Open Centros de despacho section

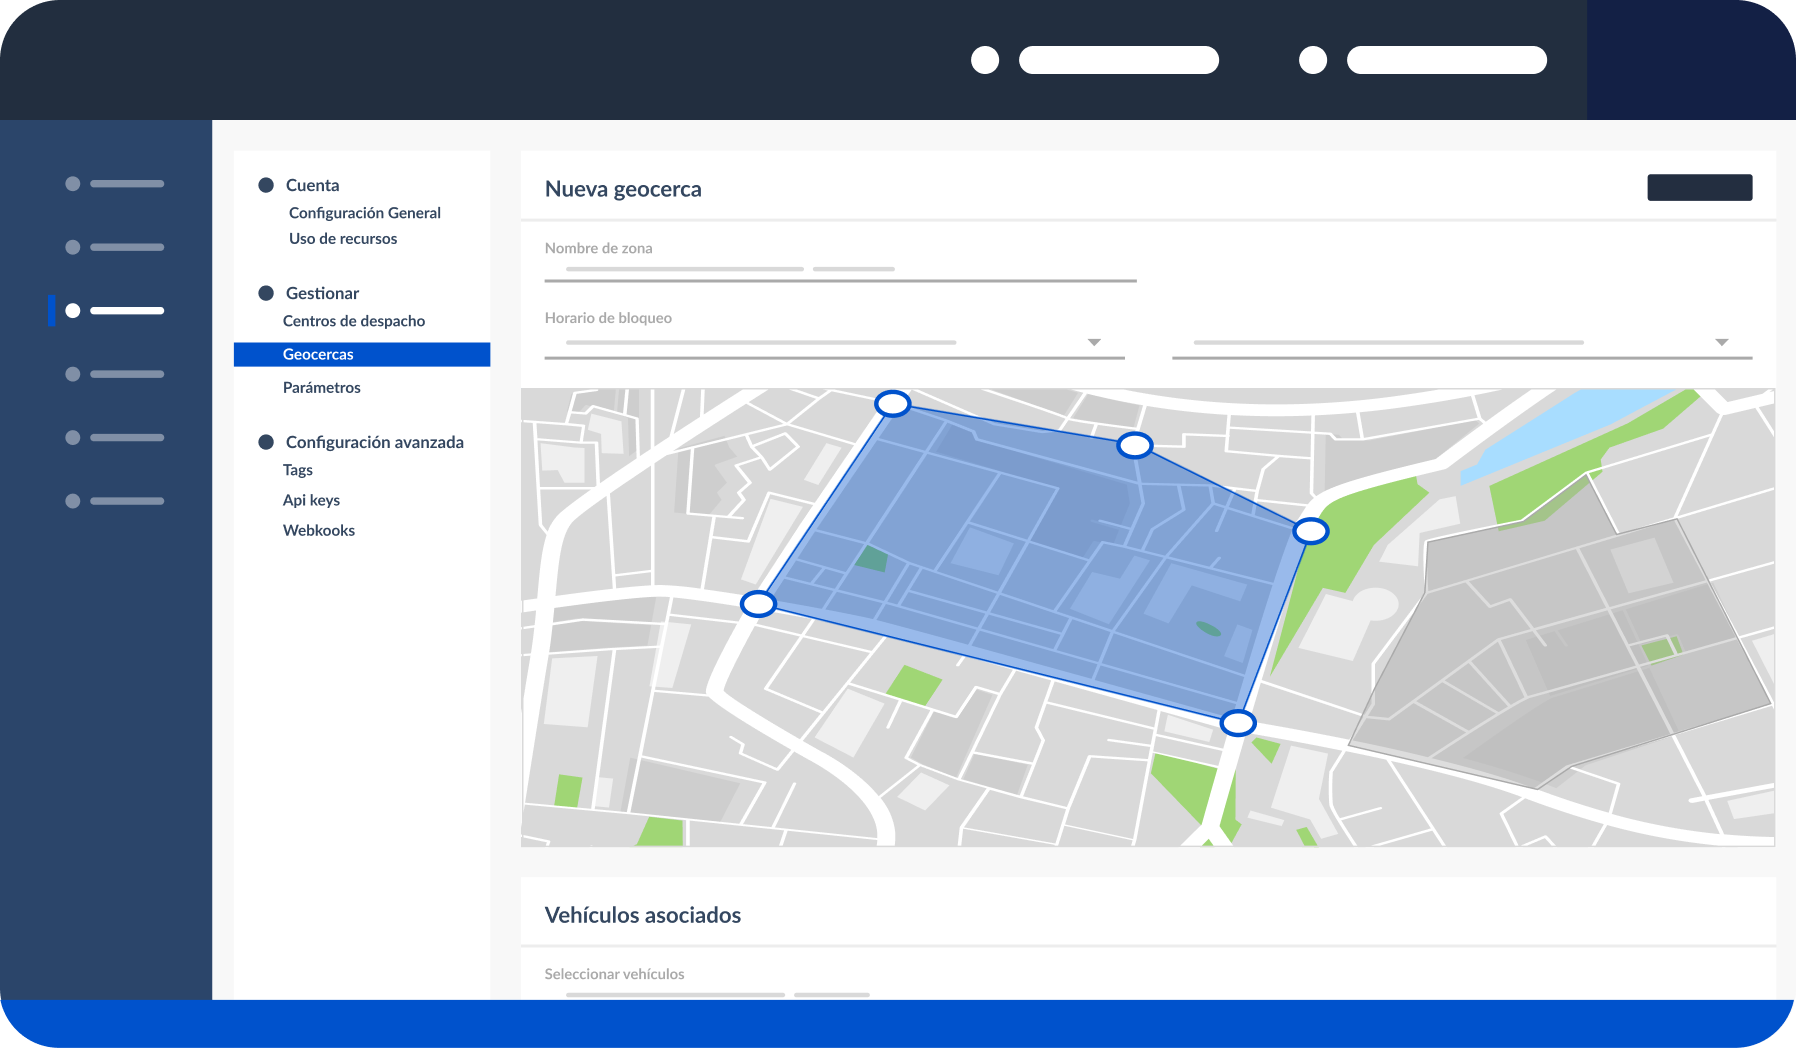click(x=353, y=321)
